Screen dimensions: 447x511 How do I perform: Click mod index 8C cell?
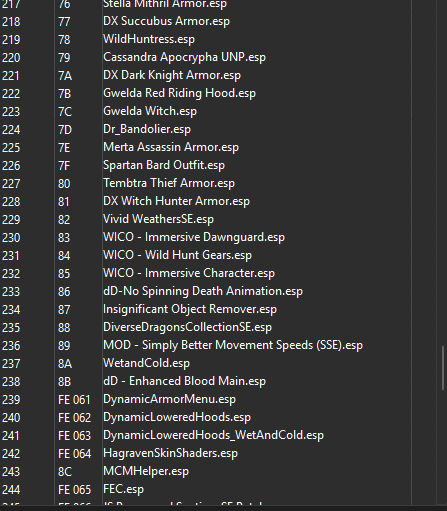pyautogui.click(x=65, y=471)
